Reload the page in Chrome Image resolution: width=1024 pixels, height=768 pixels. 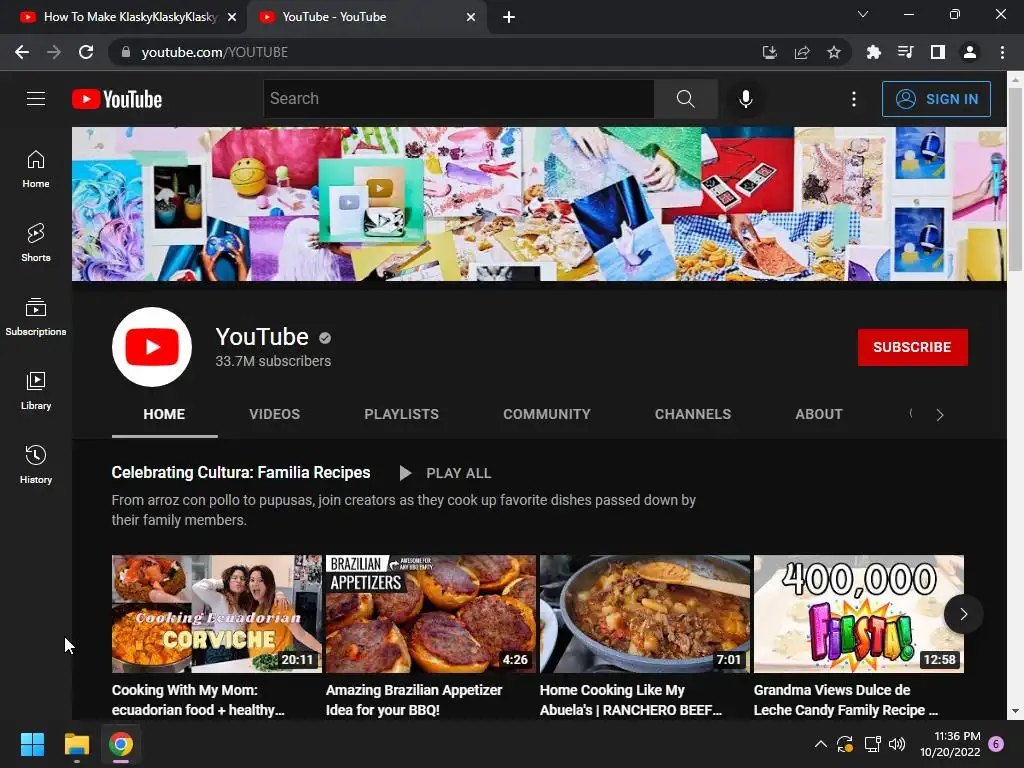pyautogui.click(x=86, y=52)
